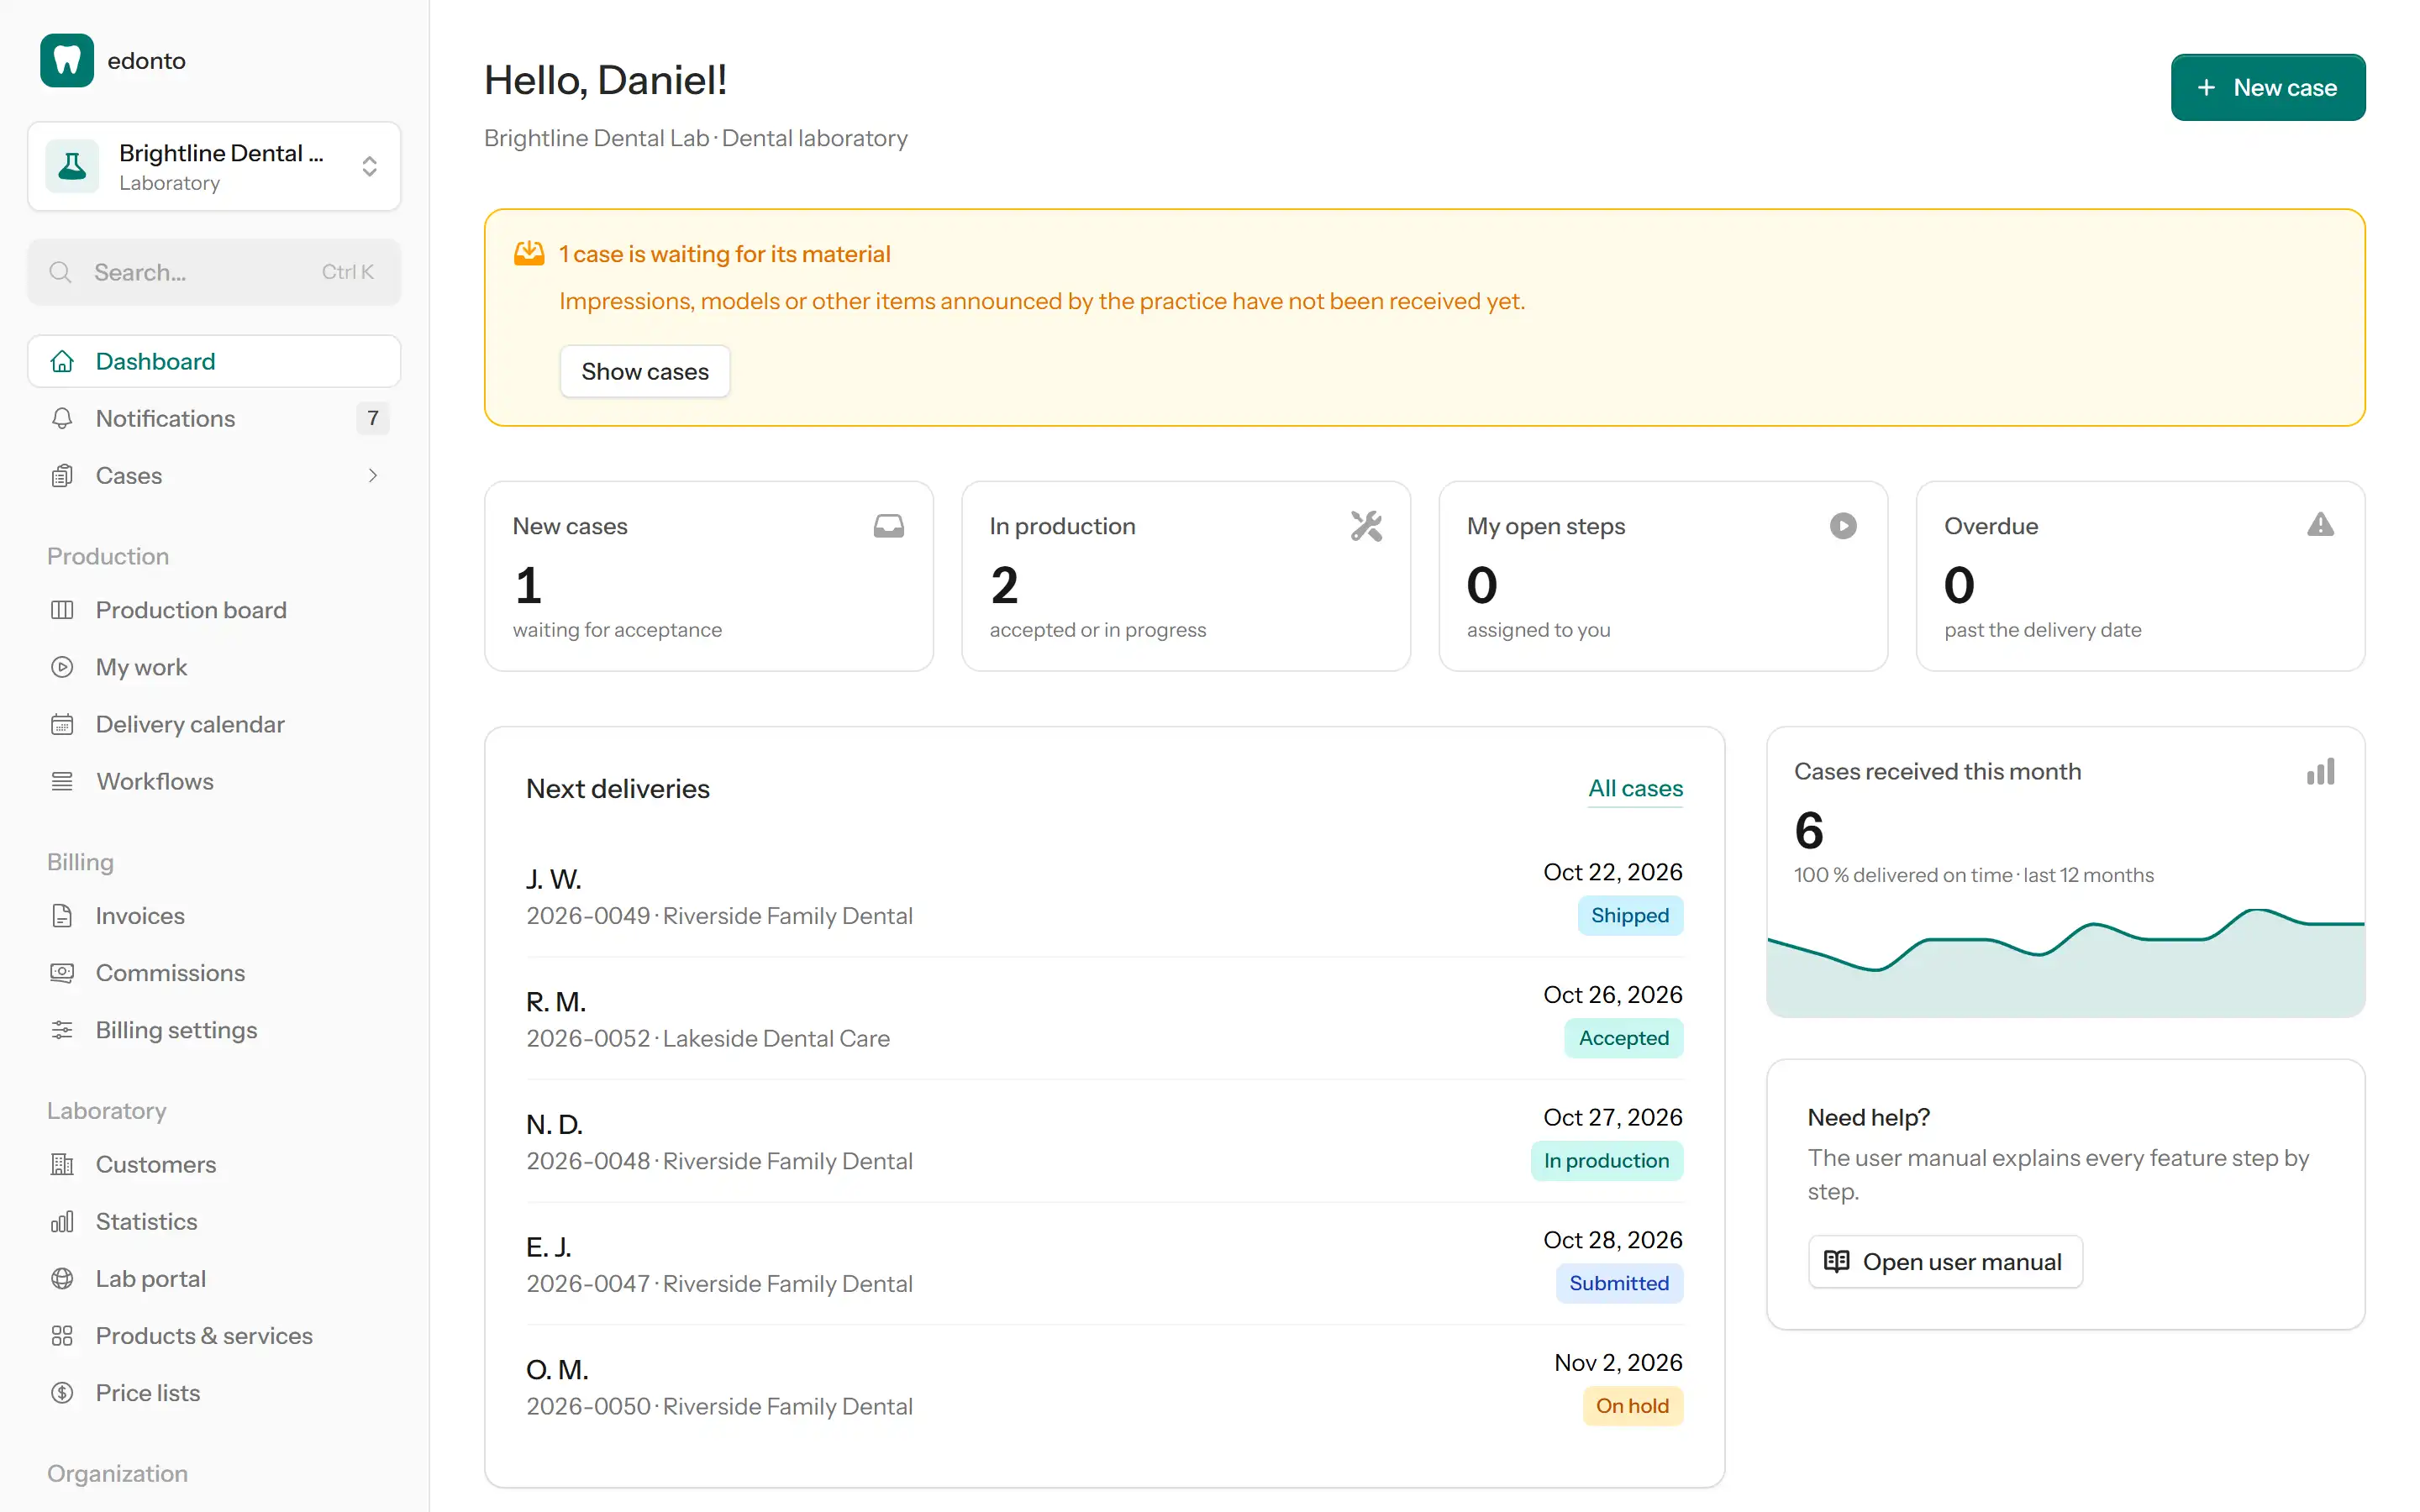The image size is (2420, 1512).
Task: Click the Products & services grid icon
Action: [x=62, y=1335]
